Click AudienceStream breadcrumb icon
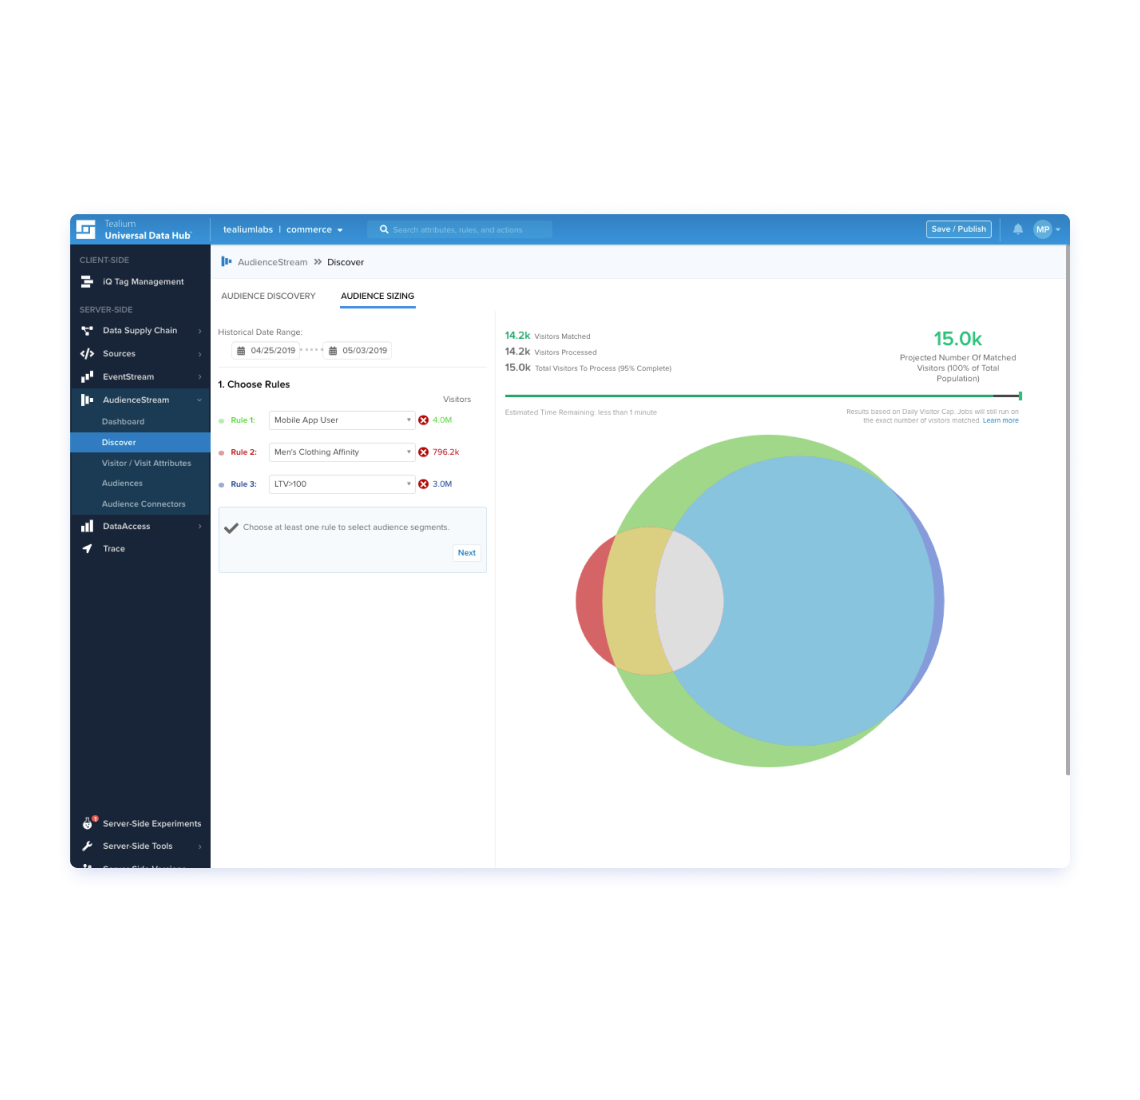This screenshot has width=1140, height=1100. pyautogui.click(x=226, y=262)
